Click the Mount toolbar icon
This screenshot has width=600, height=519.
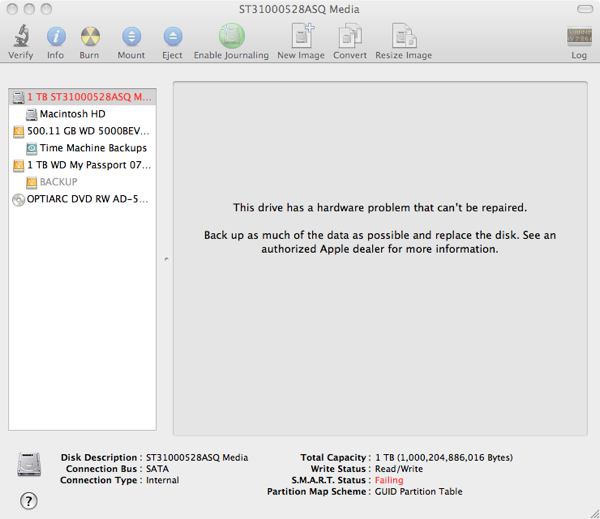[131, 36]
